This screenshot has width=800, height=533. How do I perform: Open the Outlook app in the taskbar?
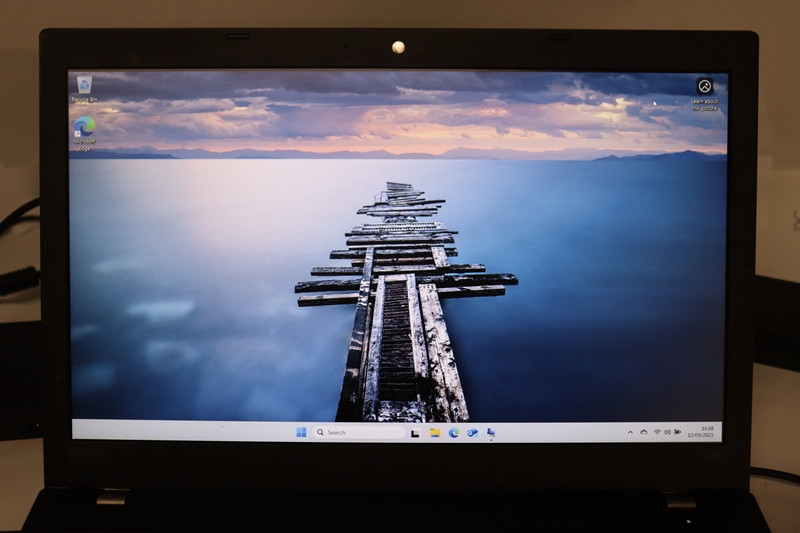472,433
